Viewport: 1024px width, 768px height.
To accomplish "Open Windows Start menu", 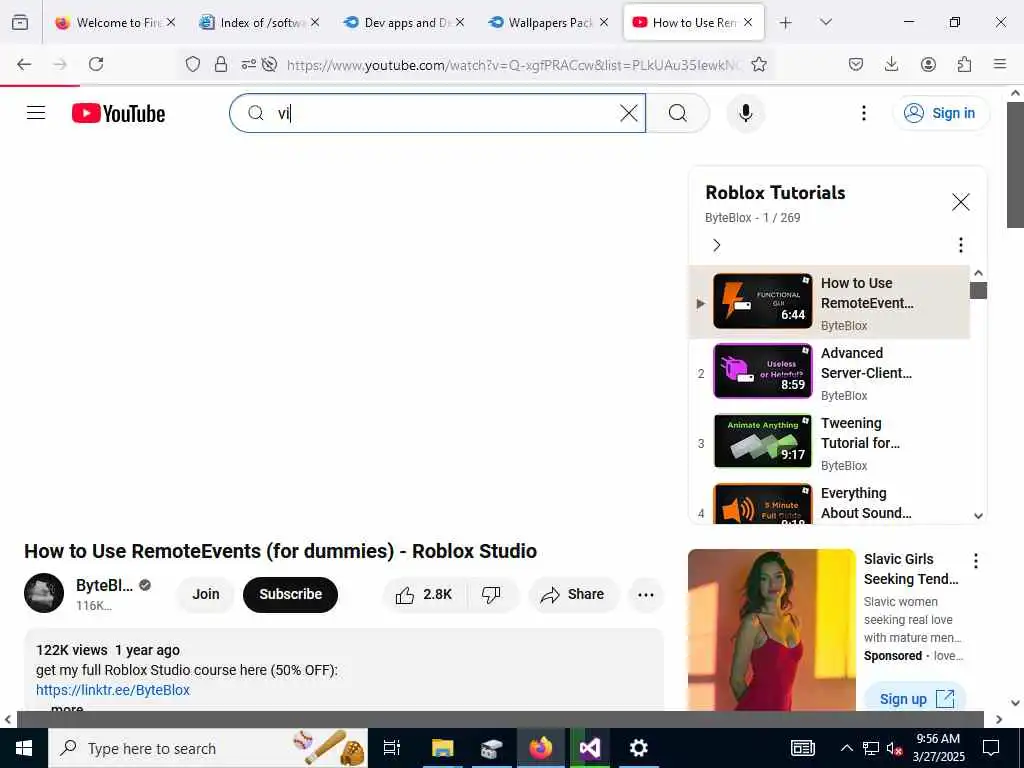I will tap(24, 748).
